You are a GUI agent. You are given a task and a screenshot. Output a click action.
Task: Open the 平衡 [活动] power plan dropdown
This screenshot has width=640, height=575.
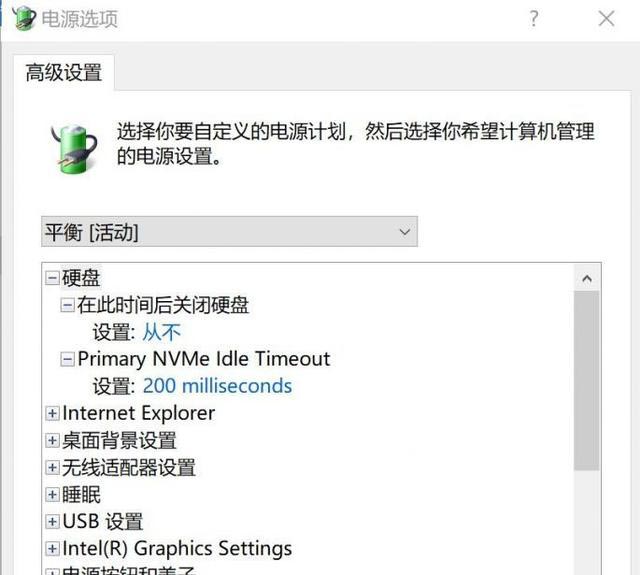point(229,232)
